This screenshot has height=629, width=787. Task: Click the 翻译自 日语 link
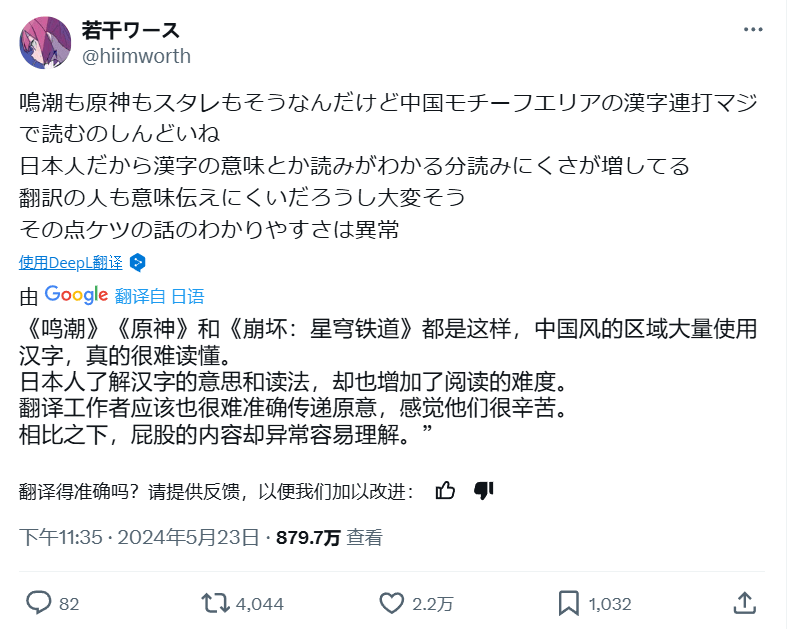[x=159, y=296]
